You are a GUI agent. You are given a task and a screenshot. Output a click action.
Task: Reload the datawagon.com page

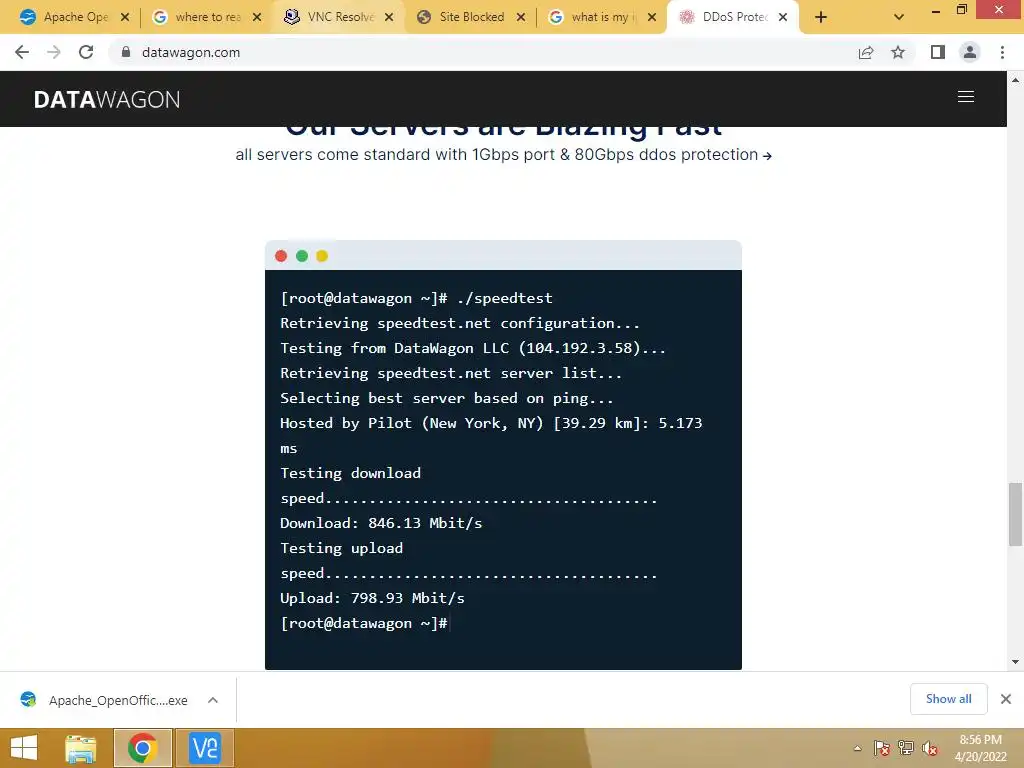tap(86, 52)
